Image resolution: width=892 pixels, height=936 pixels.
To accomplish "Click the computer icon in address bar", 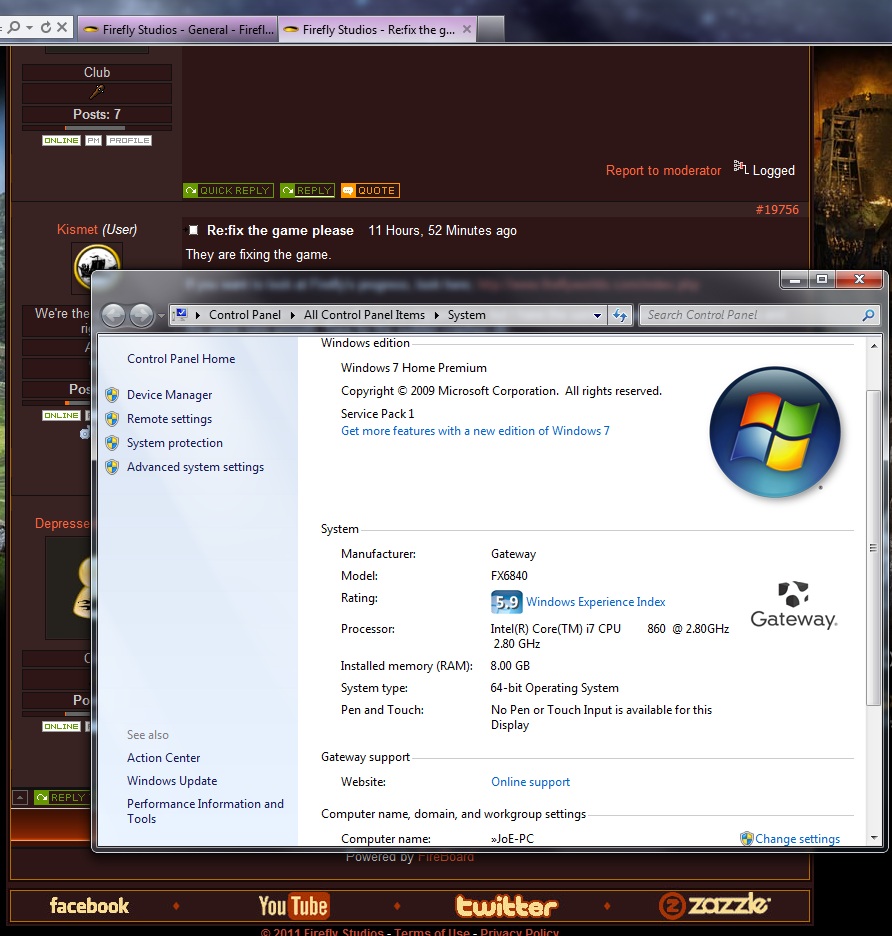I will pyautogui.click(x=181, y=315).
